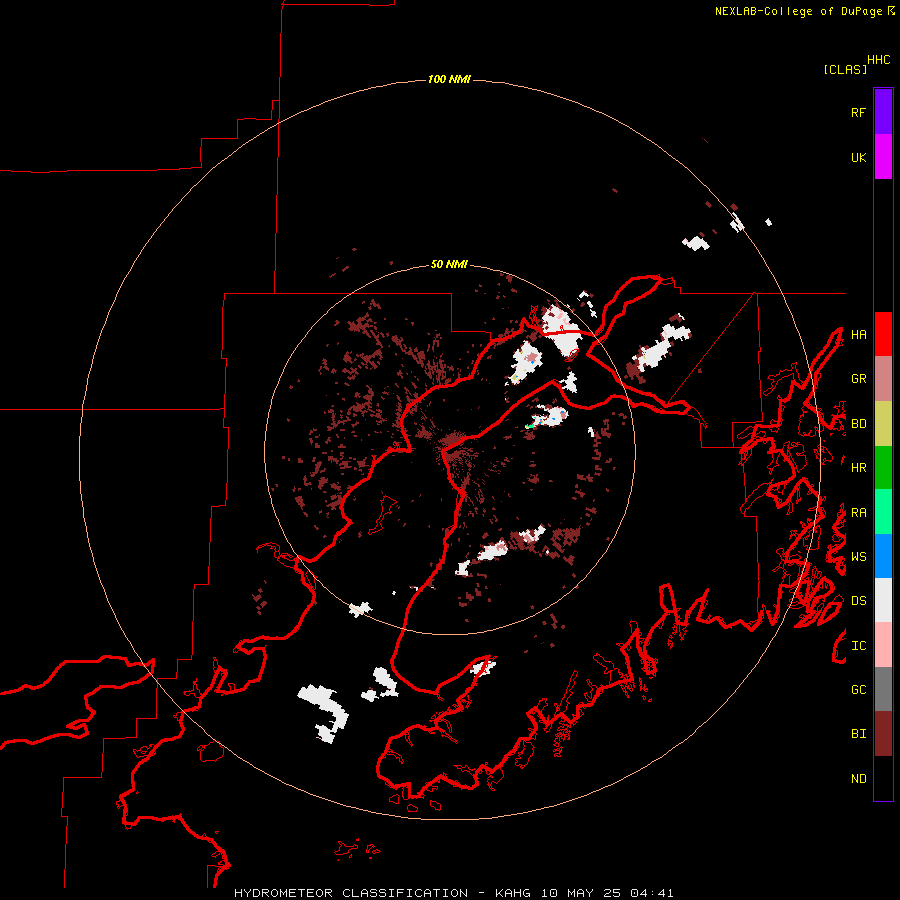Image resolution: width=900 pixels, height=900 pixels.
Task: Click the GC gray legend swatch
Action: 883,689
